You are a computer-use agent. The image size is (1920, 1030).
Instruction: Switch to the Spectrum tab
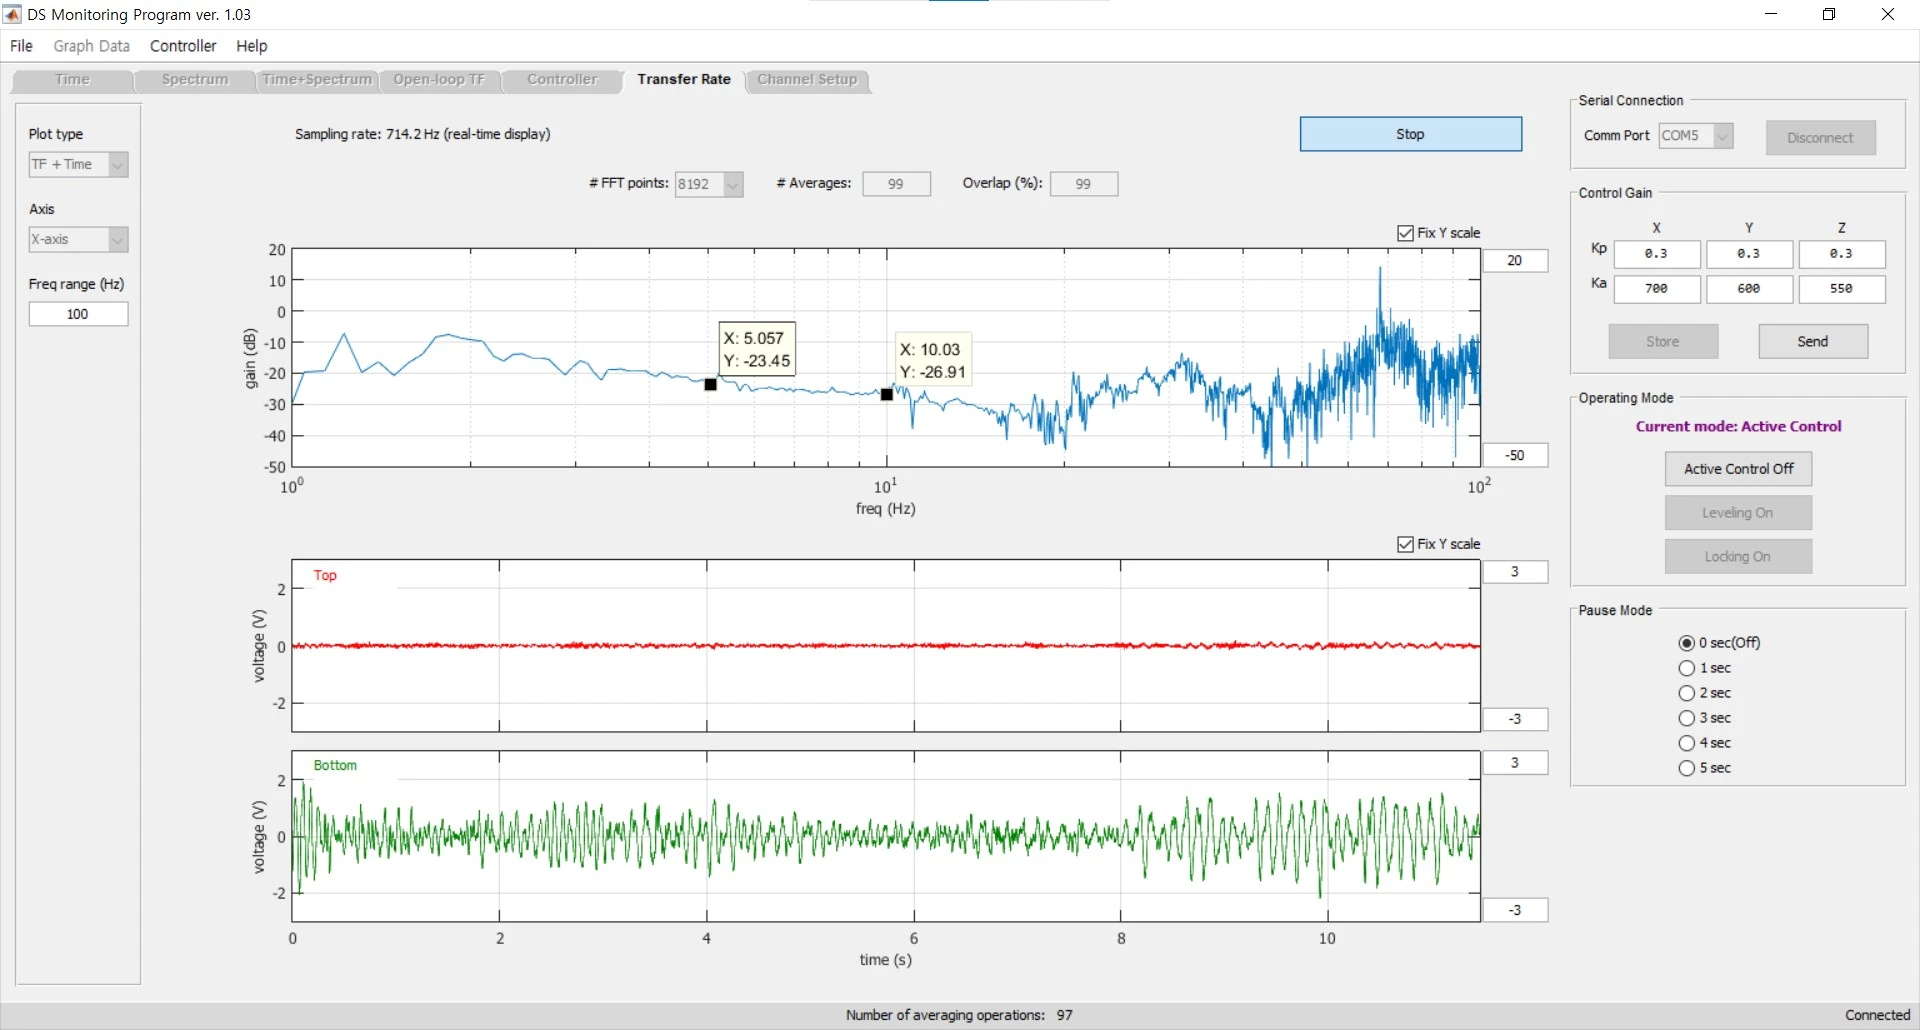pyautogui.click(x=195, y=80)
